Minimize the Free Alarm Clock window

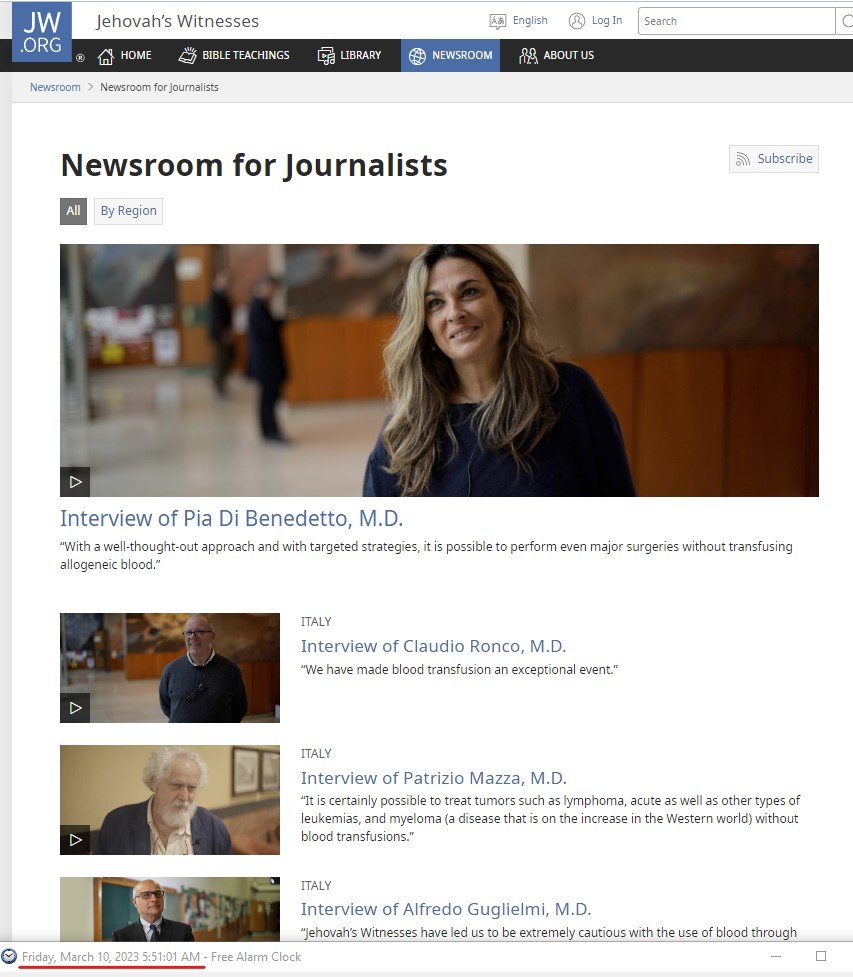coord(776,956)
